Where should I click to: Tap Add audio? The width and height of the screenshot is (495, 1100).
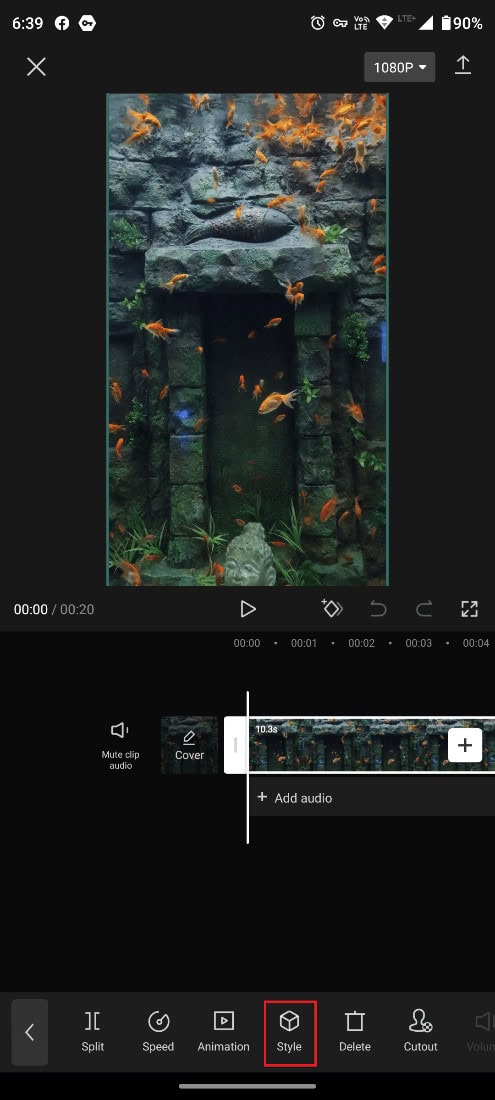pos(294,798)
